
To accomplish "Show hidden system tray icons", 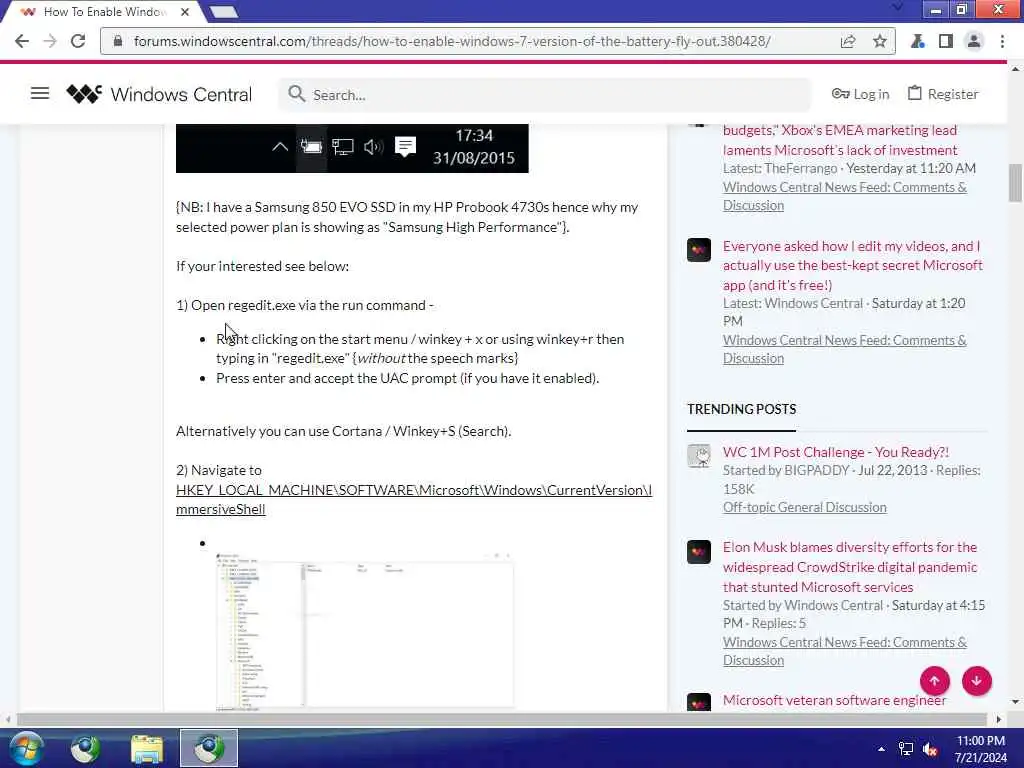I will pos(882,749).
